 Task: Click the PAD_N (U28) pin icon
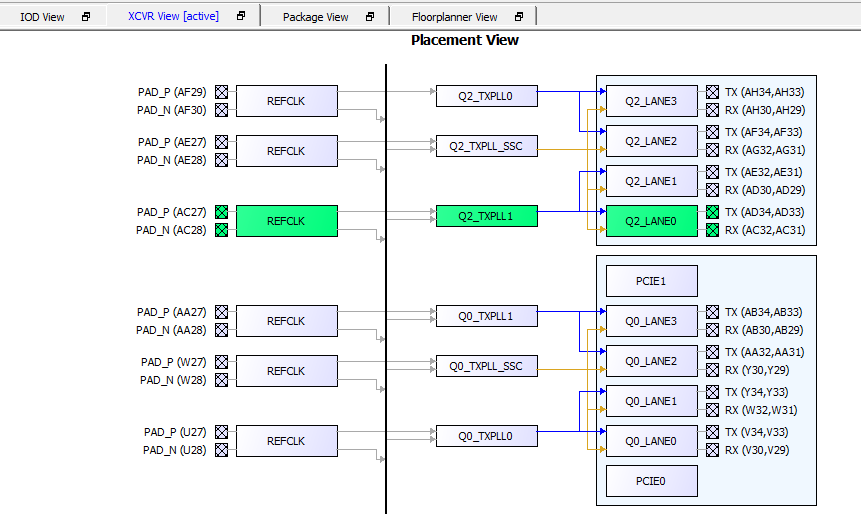pos(221,450)
